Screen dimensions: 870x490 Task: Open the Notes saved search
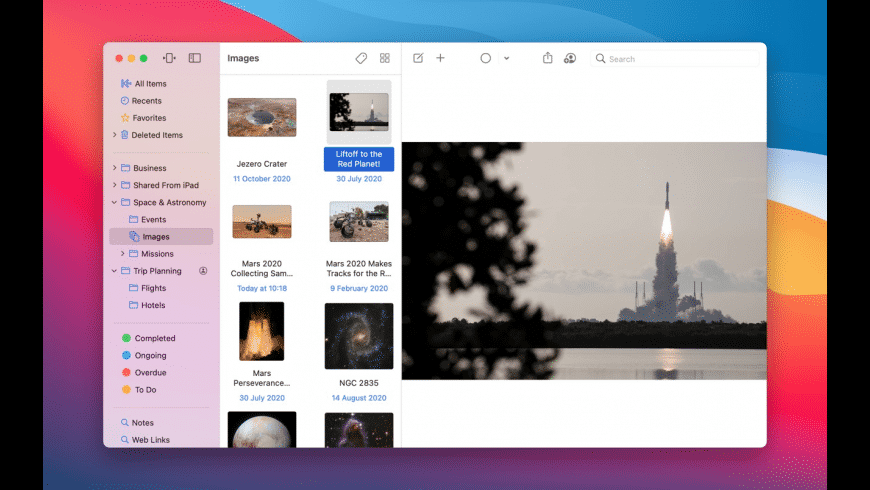pyautogui.click(x=142, y=423)
